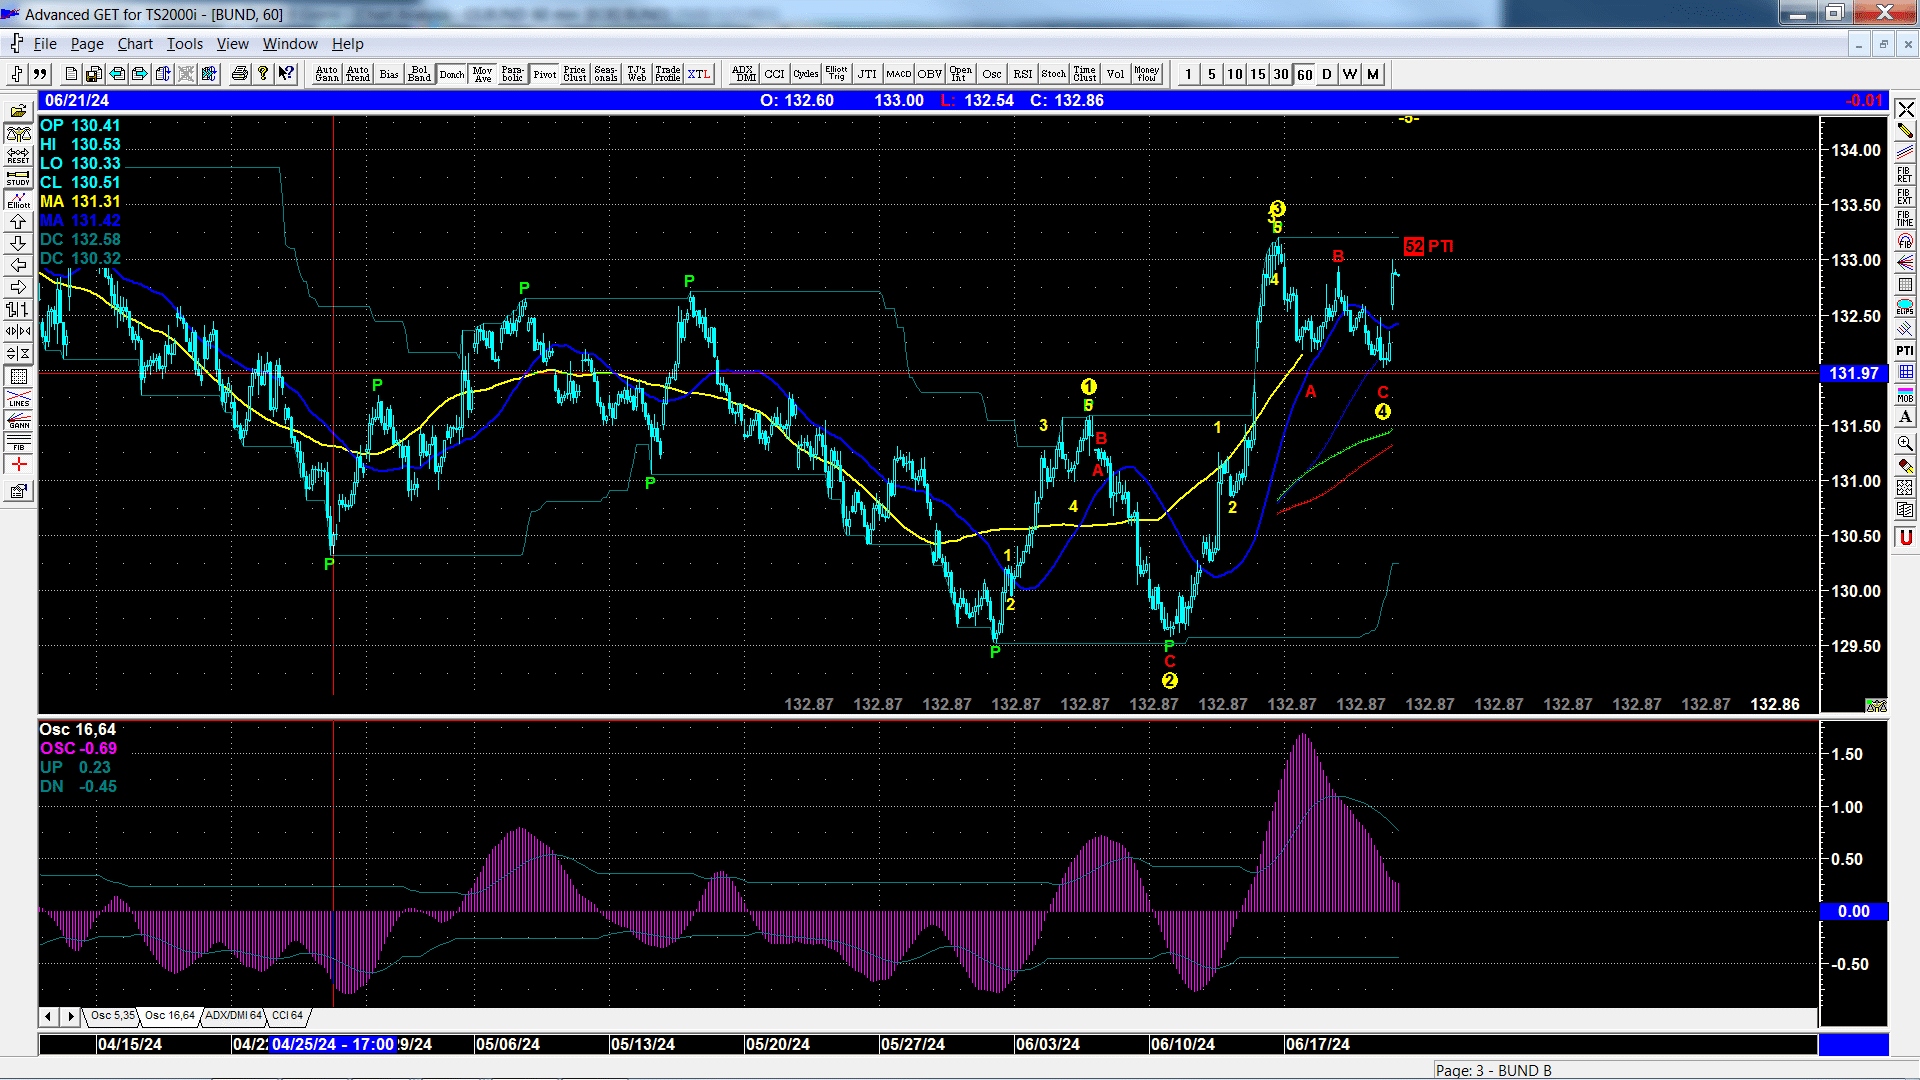Open the Tools menu

click(184, 44)
